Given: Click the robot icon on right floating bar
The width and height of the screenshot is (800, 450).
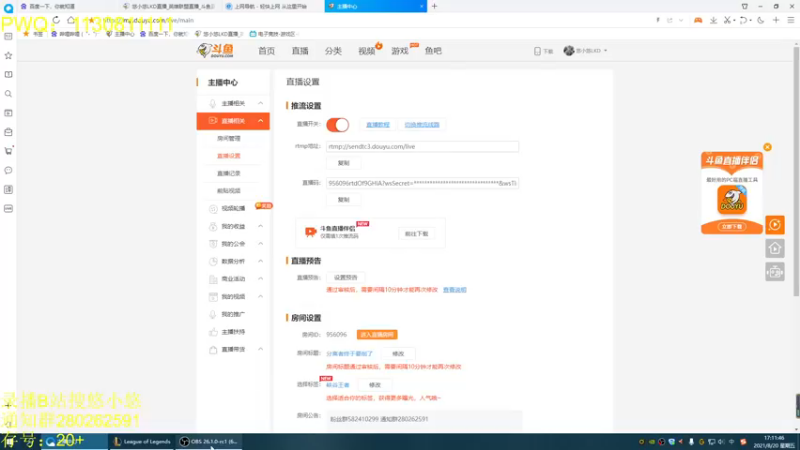Looking at the screenshot, I should (x=774, y=272).
